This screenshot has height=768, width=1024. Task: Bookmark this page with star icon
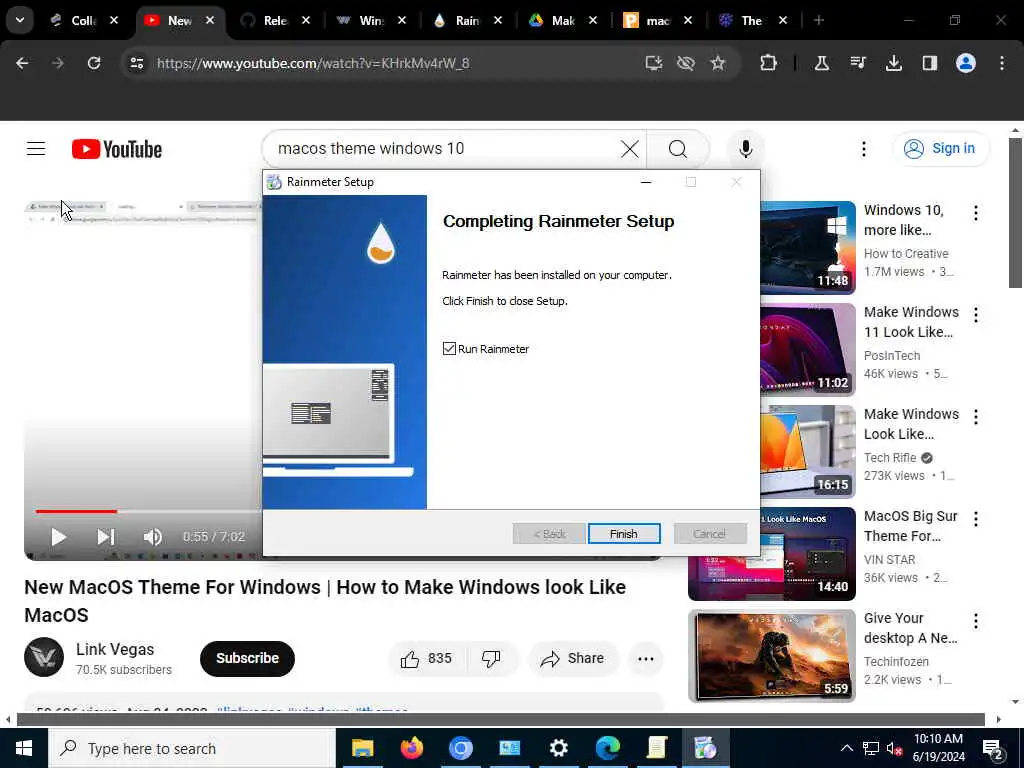pyautogui.click(x=718, y=63)
